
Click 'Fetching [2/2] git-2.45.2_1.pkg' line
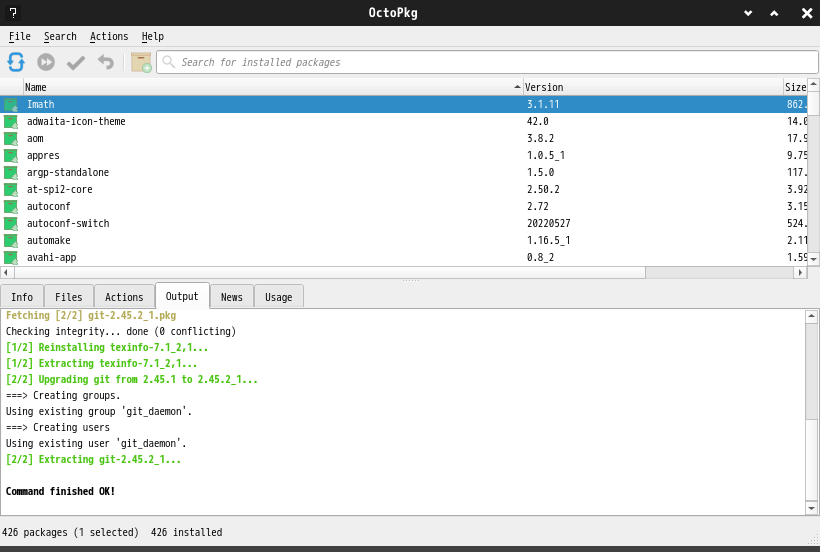coord(91,316)
